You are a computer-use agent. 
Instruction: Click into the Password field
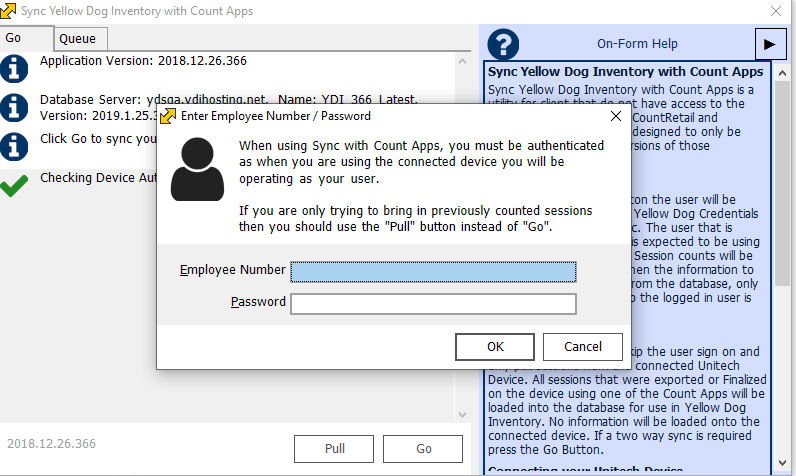[433, 303]
